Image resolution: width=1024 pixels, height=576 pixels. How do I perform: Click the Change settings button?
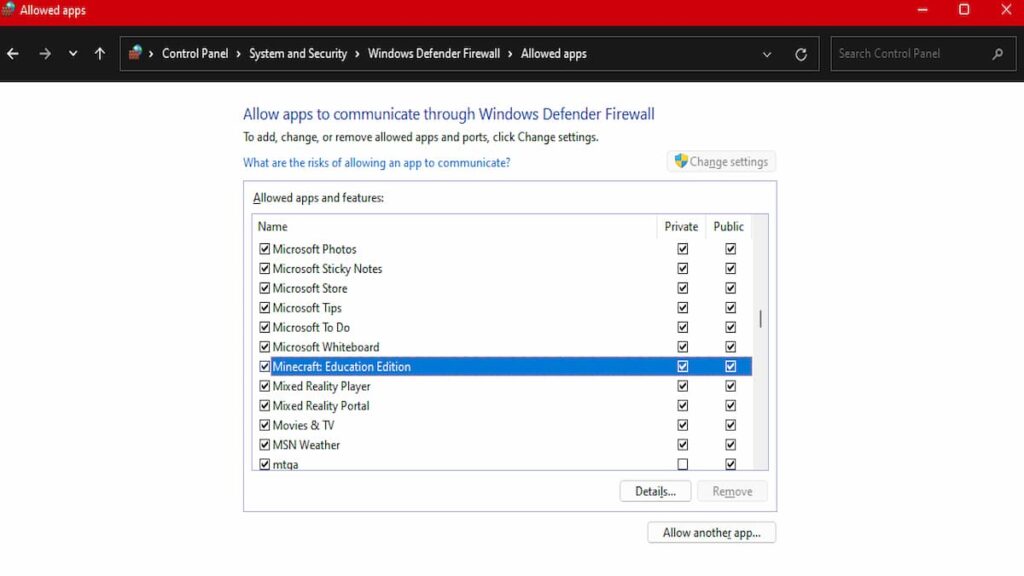(721, 161)
